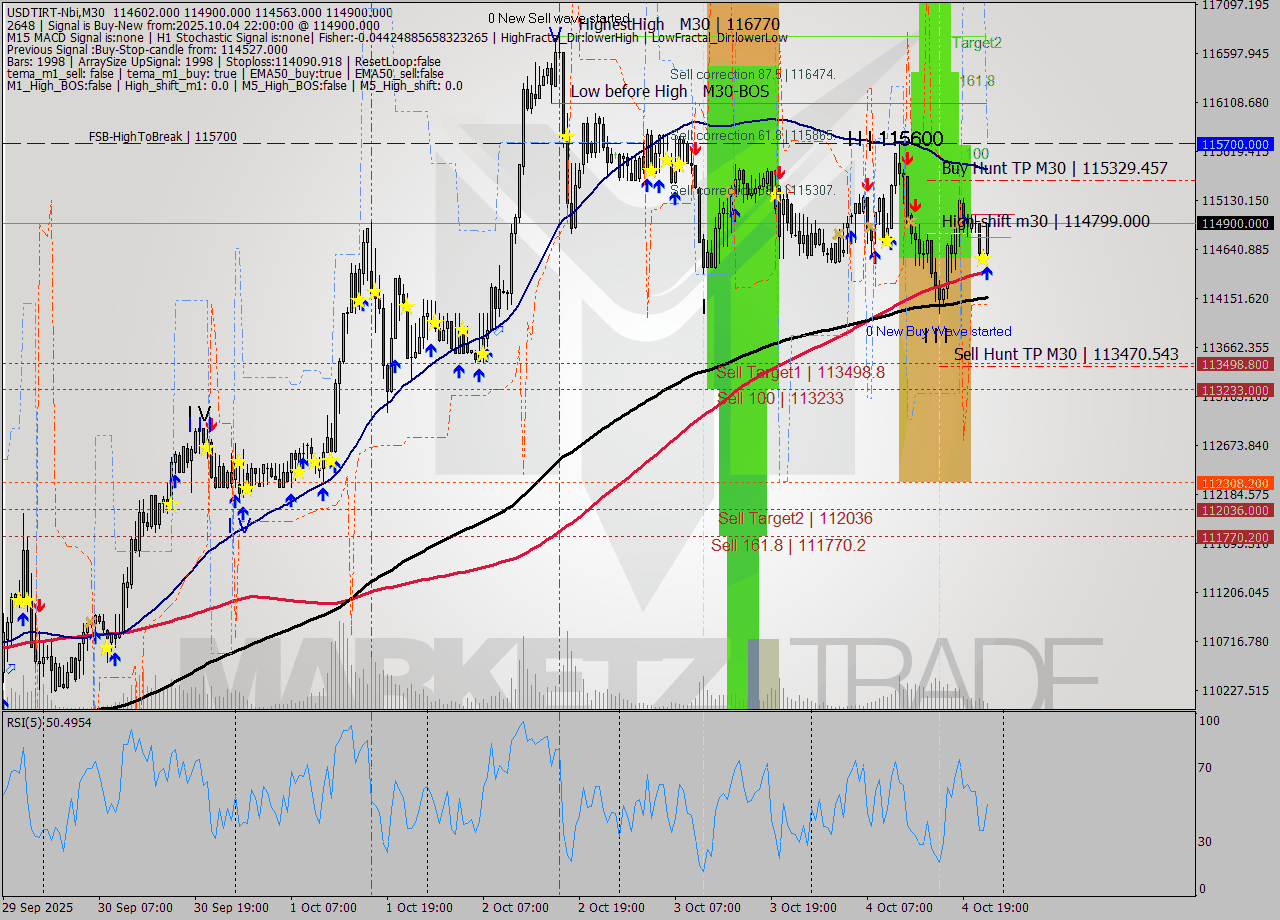Select the double blue up arrows near Sell correction 61.8
Screen dimensions: 1280x920
click(652, 183)
